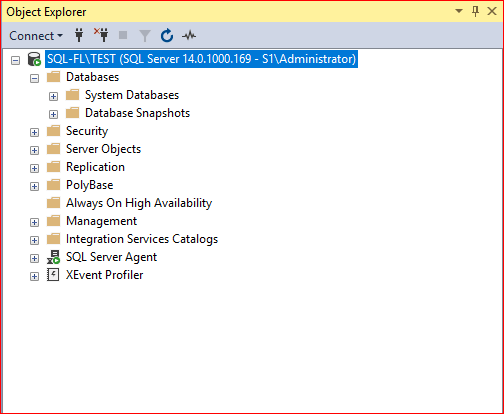Click the PolyBase folder icon
The height and width of the screenshot is (414, 504).
click(53, 185)
